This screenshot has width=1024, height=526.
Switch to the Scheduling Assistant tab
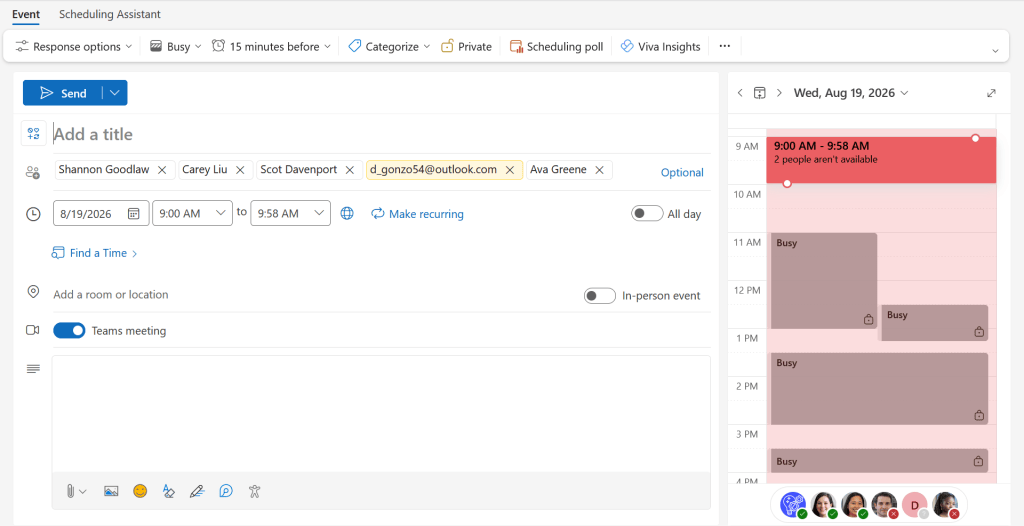[110, 14]
